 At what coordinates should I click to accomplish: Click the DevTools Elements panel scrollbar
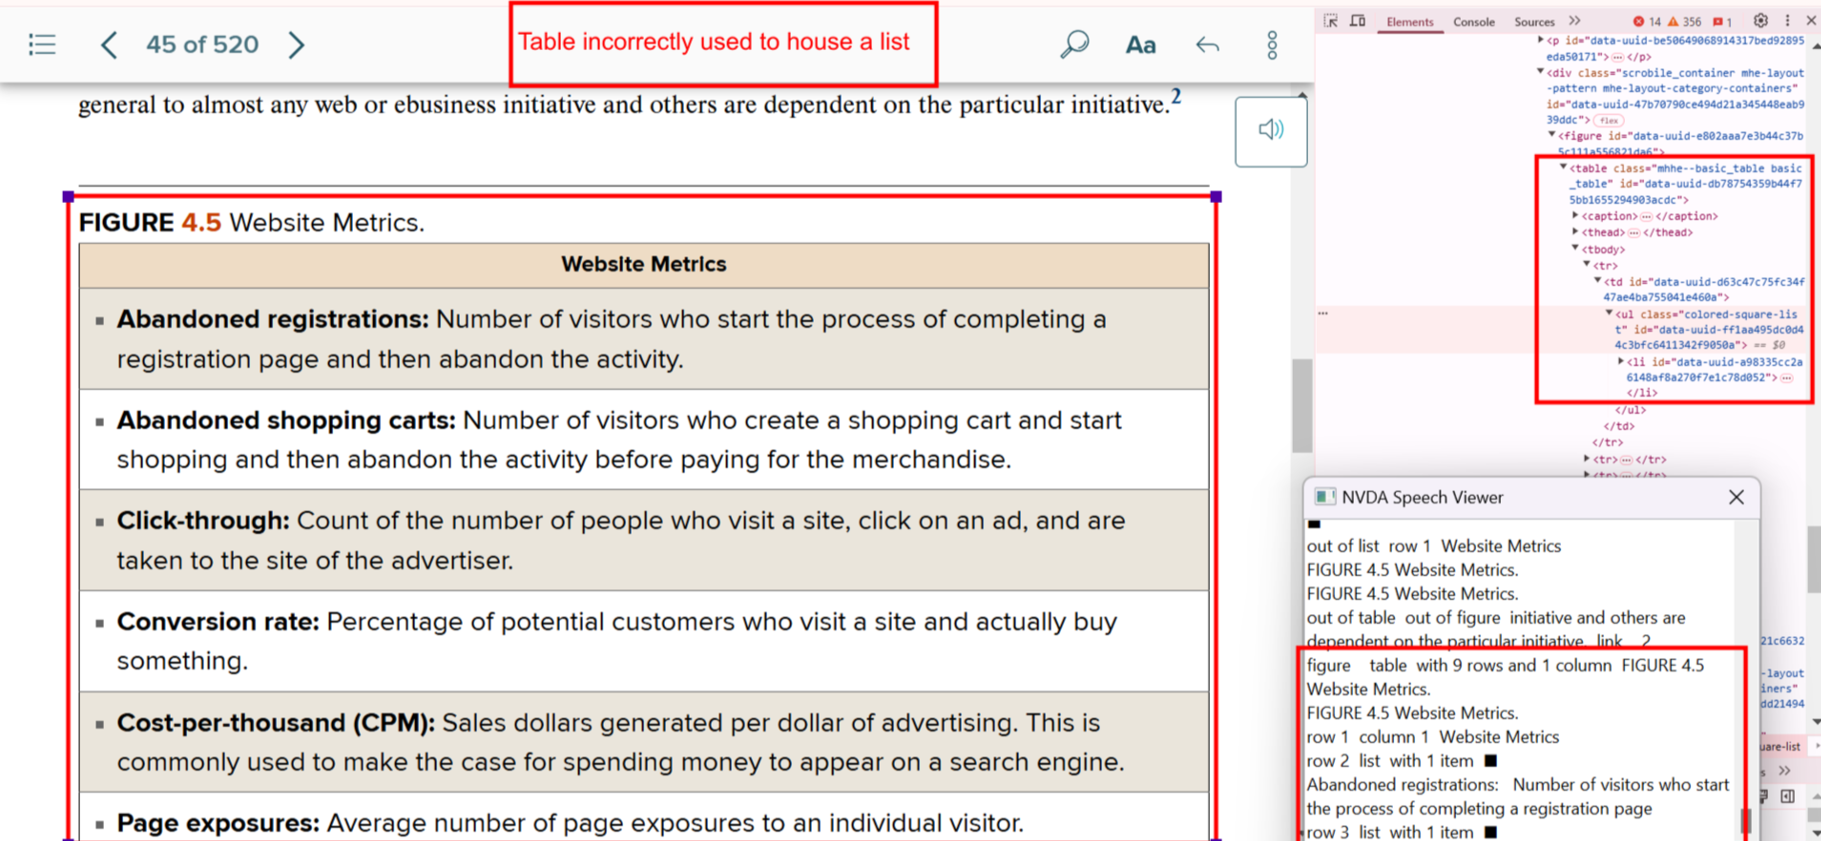[1815, 560]
